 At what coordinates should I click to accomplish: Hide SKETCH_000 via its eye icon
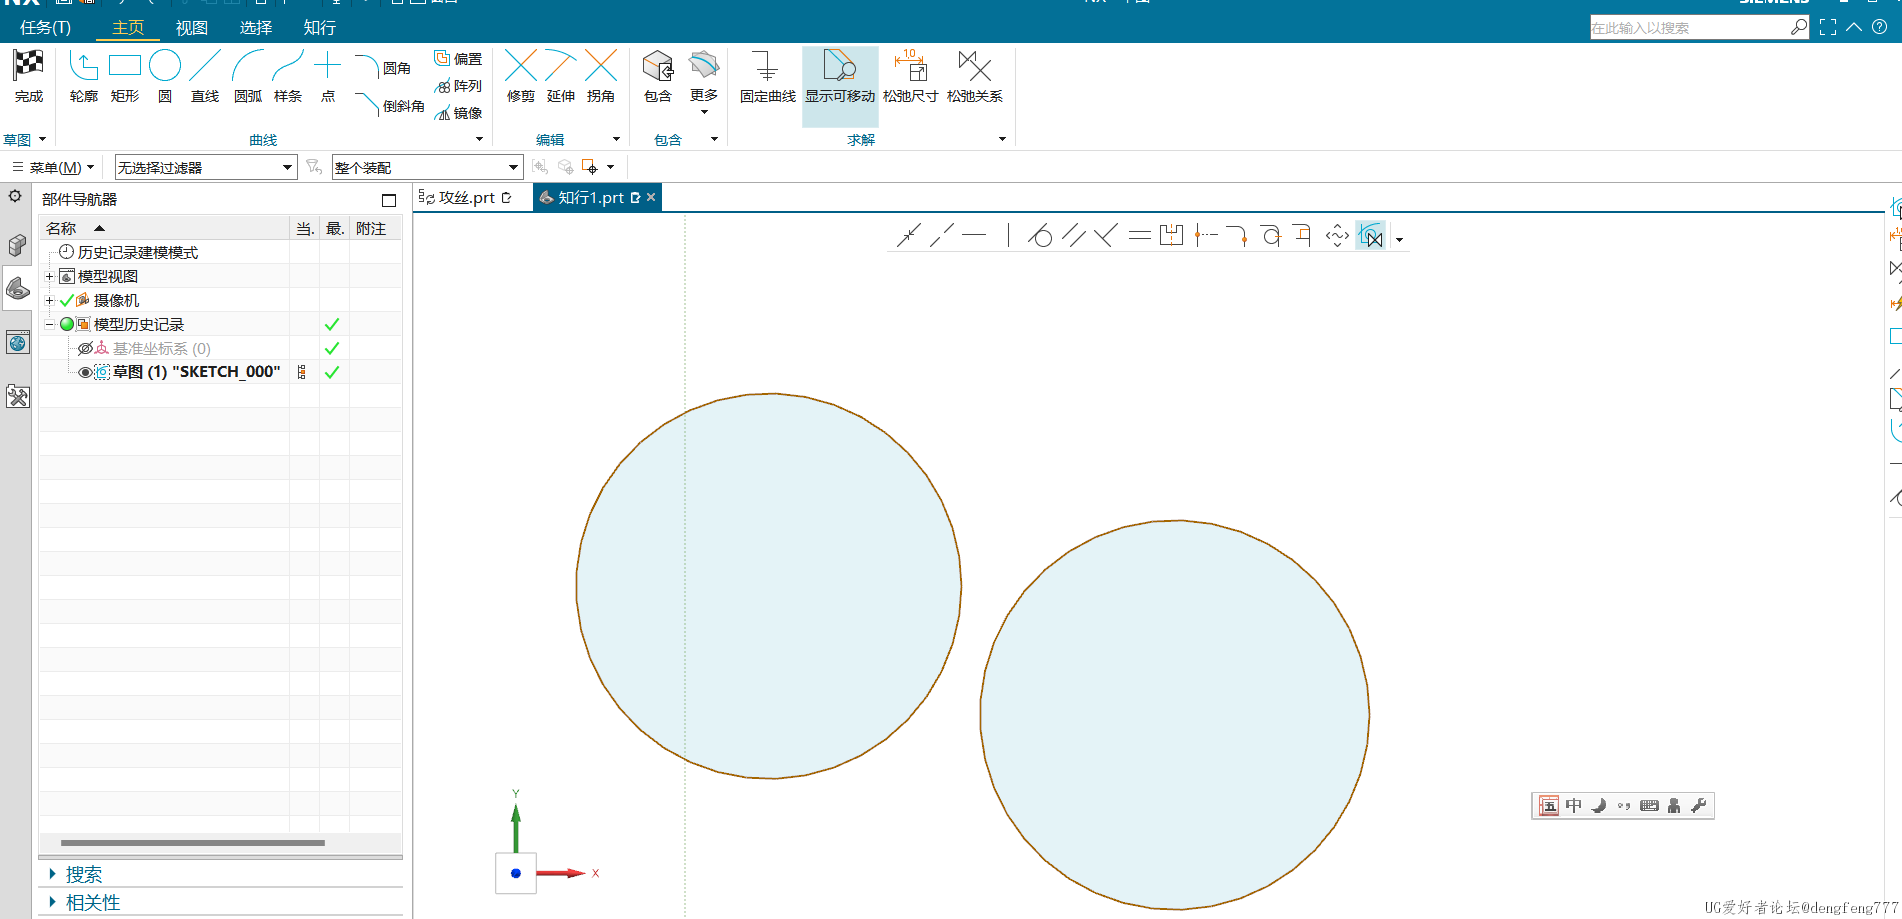85,372
